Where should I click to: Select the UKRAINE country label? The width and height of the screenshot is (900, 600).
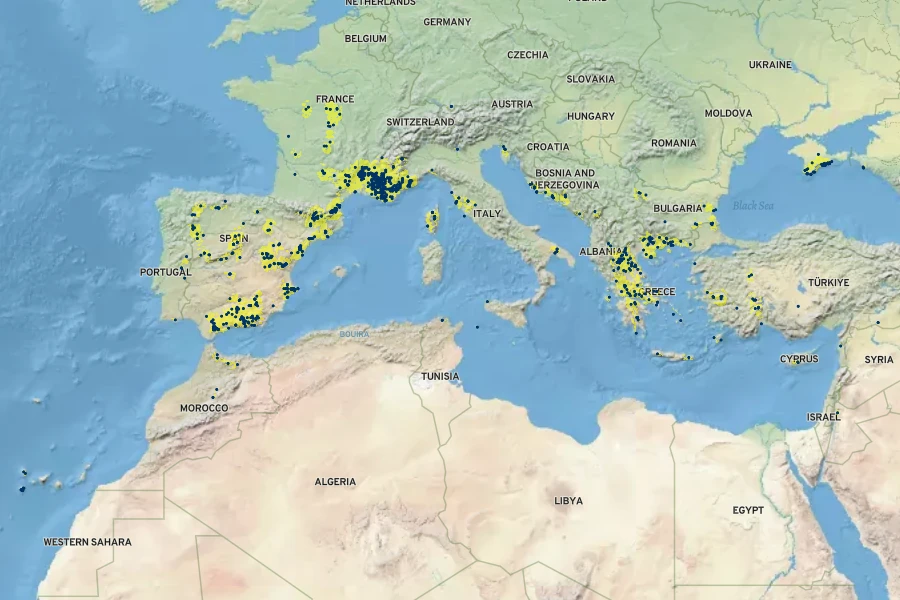tap(770, 65)
